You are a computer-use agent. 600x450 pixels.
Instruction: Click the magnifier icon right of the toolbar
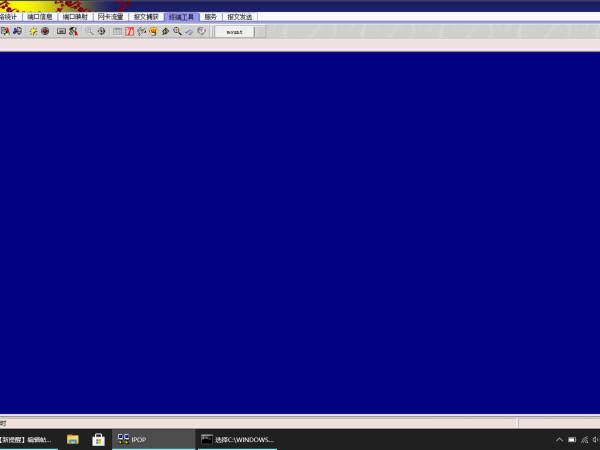[x=177, y=31]
